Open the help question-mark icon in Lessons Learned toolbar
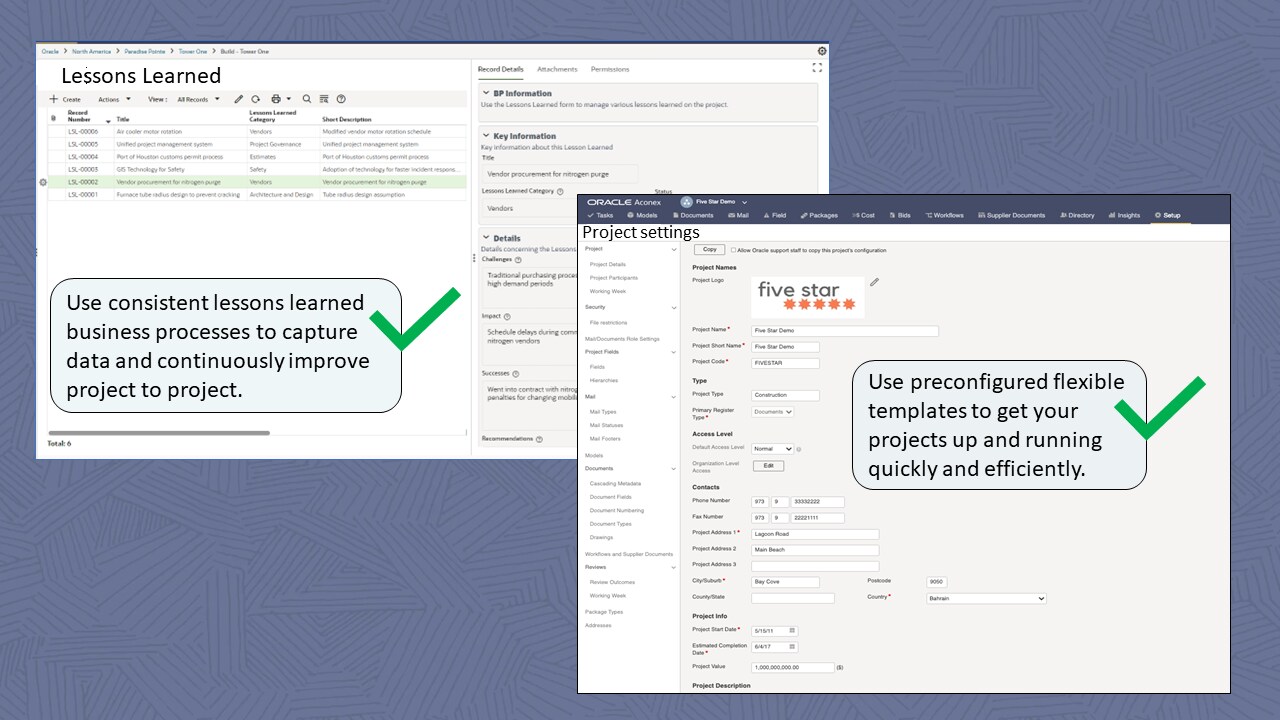The image size is (1280, 720). 341,99
